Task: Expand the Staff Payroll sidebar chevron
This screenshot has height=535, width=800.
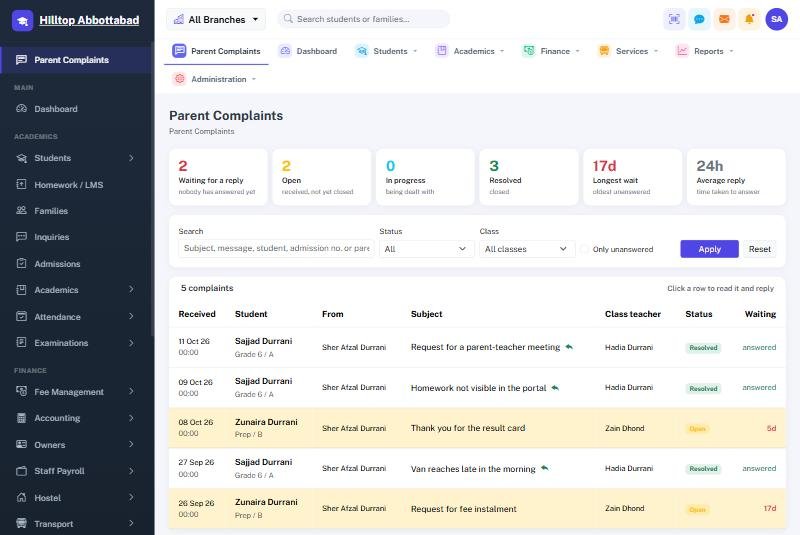Action: pos(131,471)
